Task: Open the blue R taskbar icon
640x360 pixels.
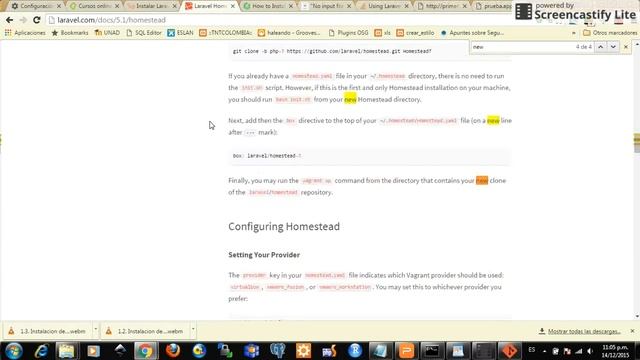Action: [x=355, y=351]
